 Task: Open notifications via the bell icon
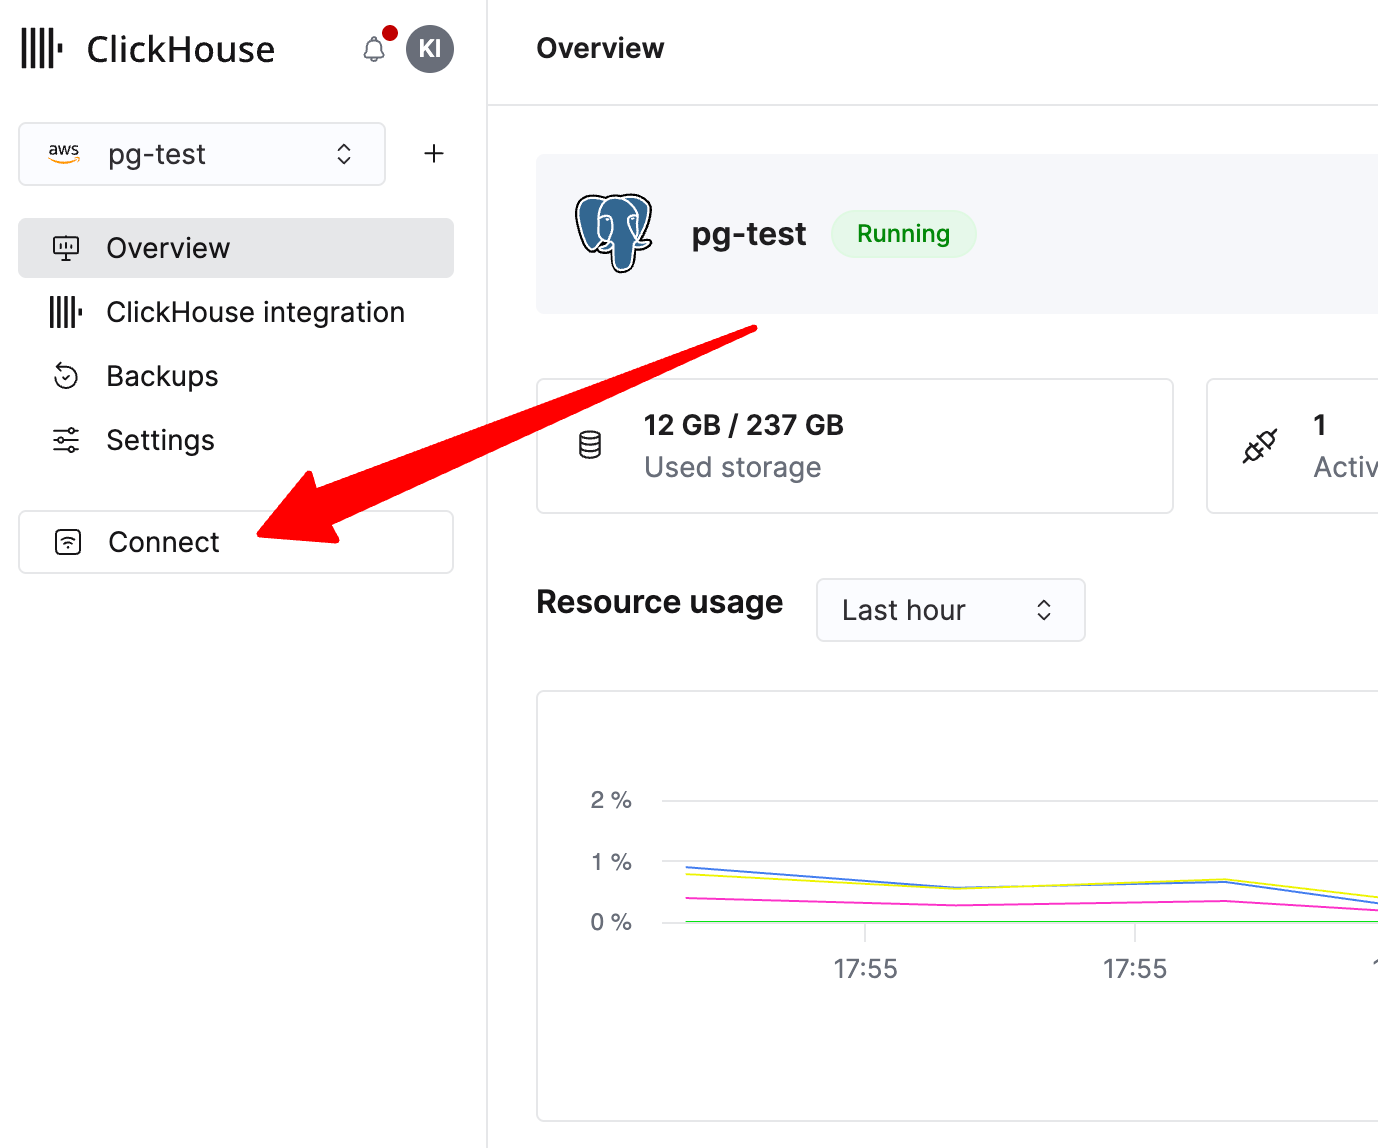coord(374,48)
